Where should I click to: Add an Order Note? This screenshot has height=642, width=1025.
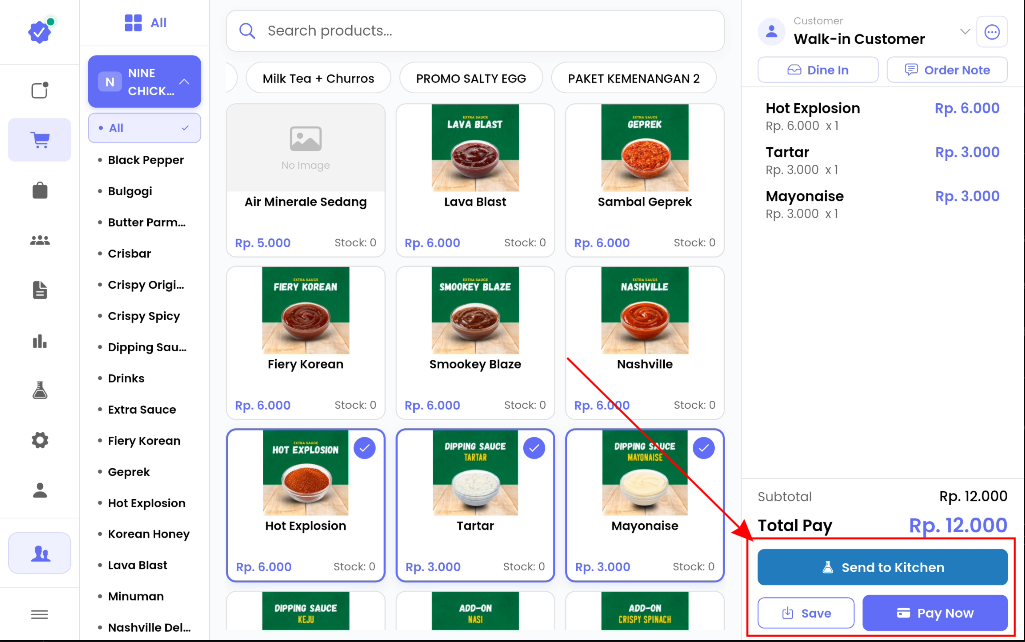click(x=947, y=70)
